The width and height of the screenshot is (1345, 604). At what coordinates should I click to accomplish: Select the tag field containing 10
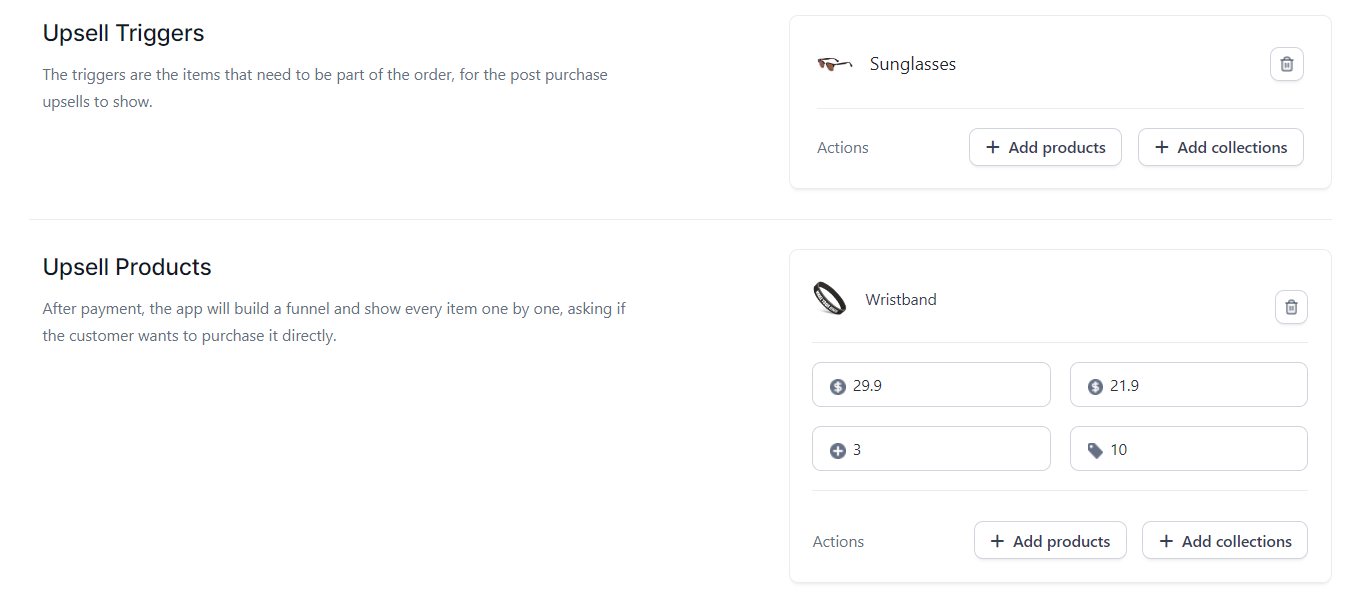(1189, 449)
